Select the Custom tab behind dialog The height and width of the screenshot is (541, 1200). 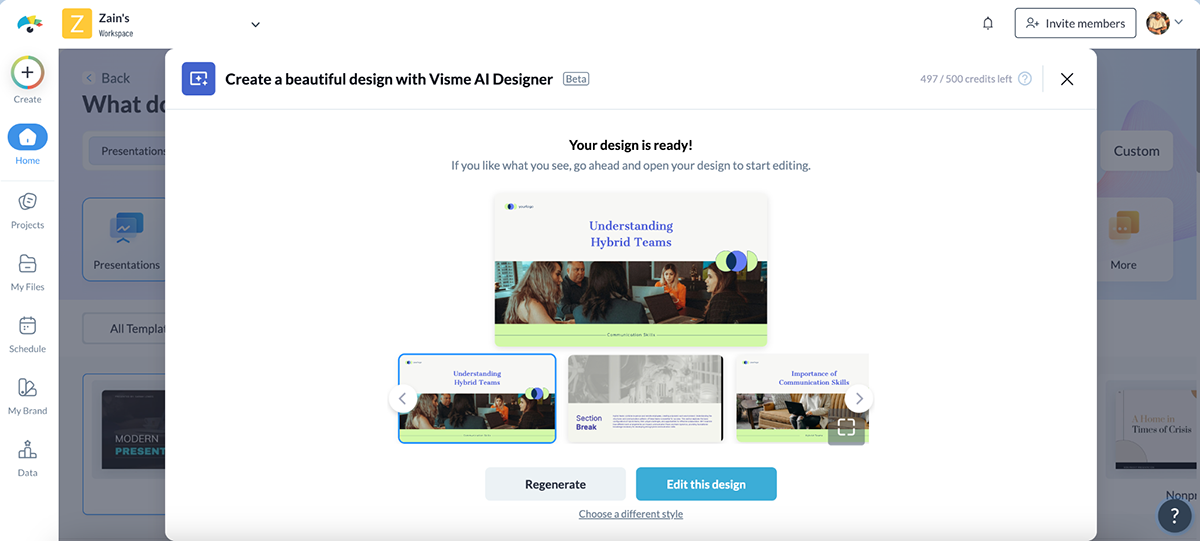(x=1136, y=151)
